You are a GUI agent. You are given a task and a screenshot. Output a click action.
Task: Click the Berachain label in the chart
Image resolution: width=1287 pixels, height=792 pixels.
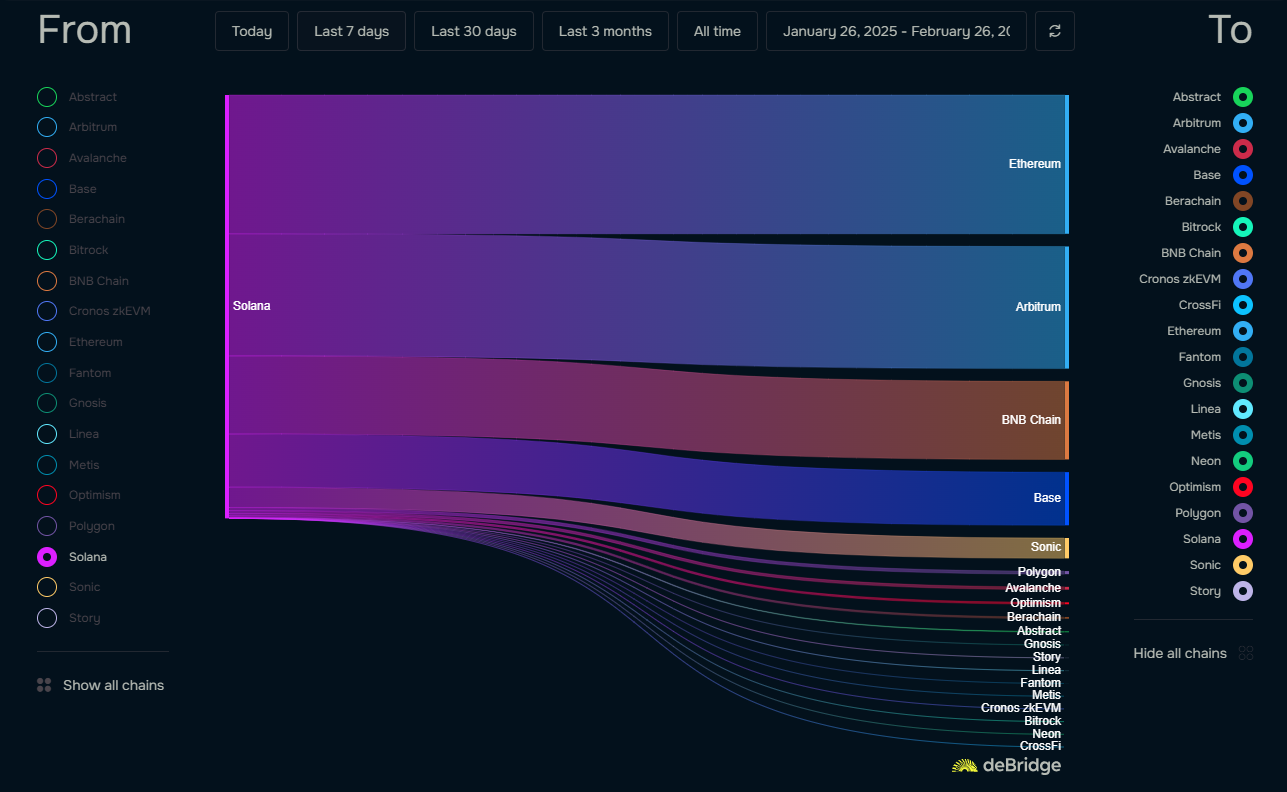pos(1034,617)
